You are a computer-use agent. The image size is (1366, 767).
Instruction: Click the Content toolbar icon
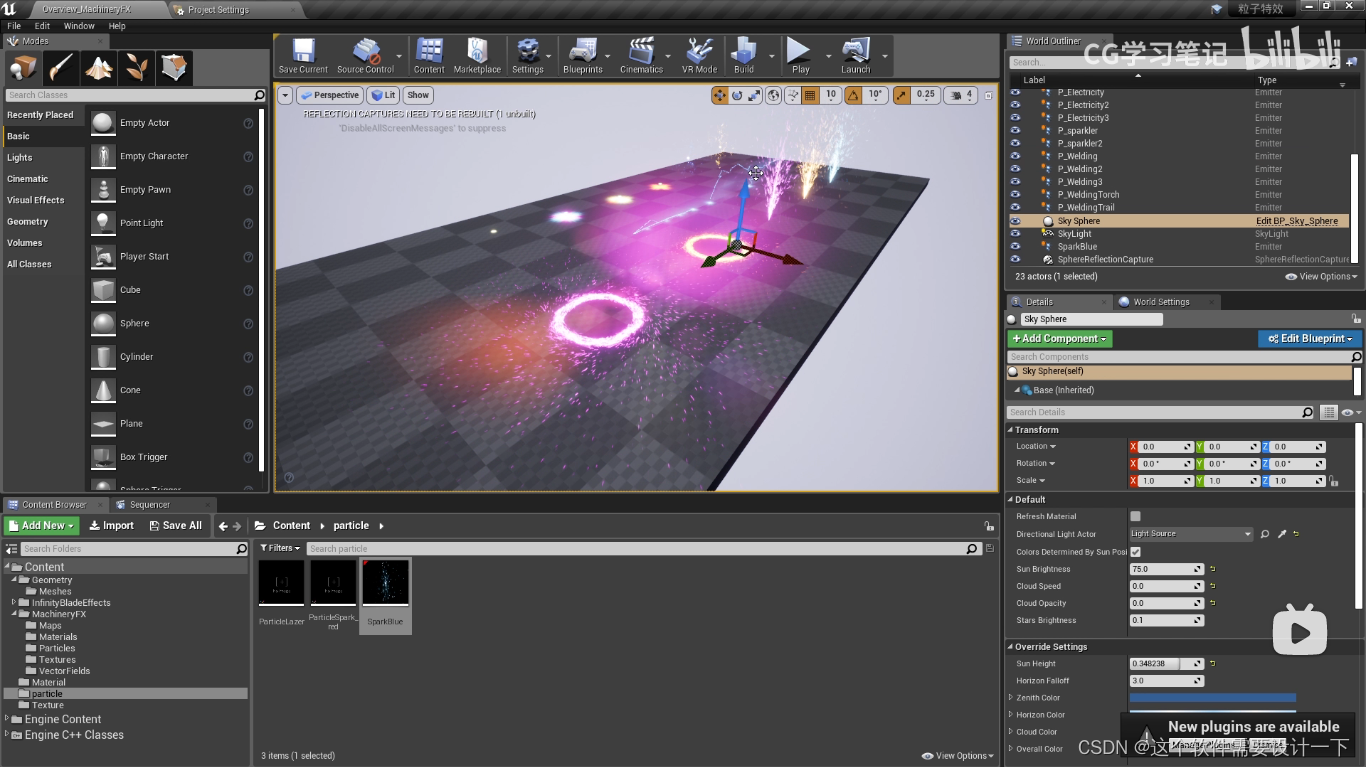[429, 56]
